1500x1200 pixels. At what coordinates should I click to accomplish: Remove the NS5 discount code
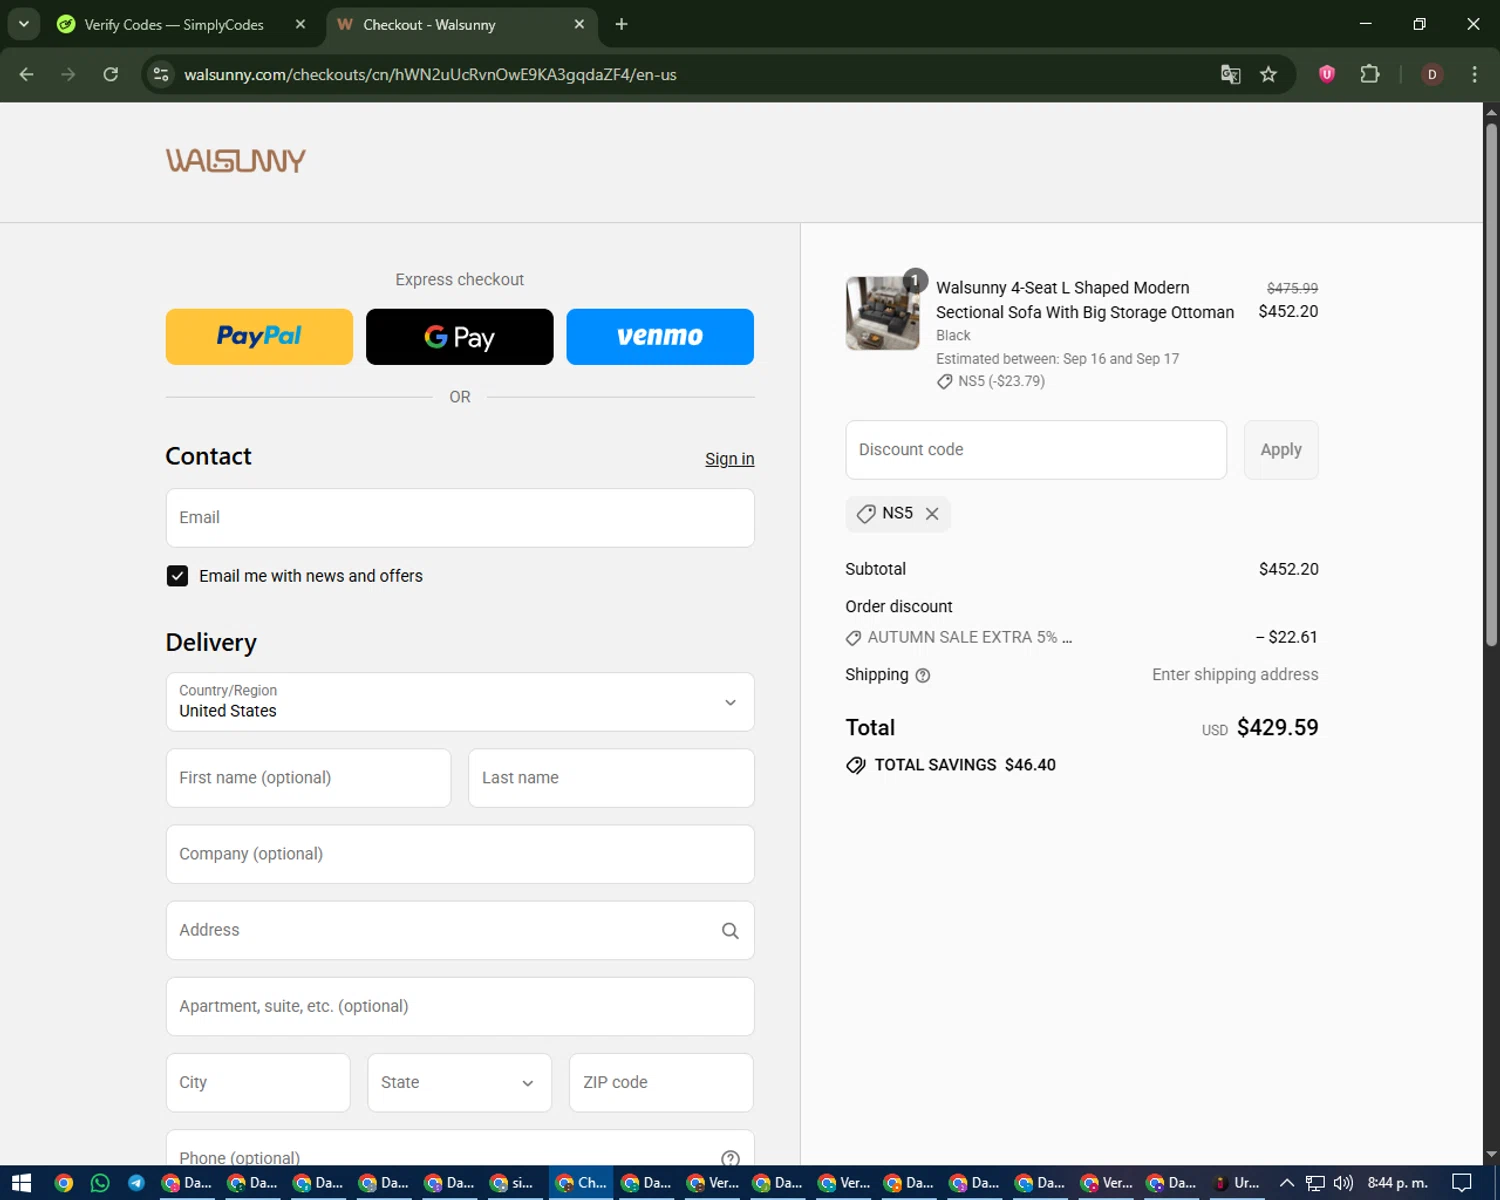tap(932, 514)
